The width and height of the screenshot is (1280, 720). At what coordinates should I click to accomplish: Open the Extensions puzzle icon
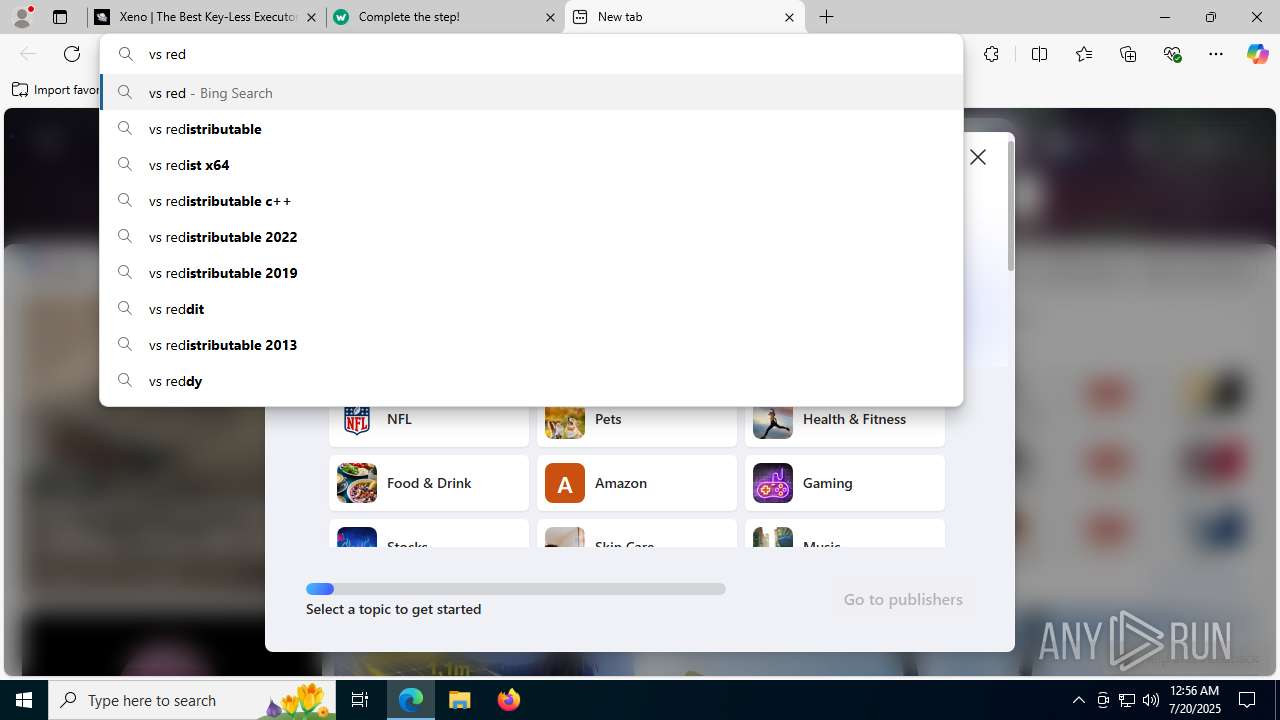pos(991,54)
